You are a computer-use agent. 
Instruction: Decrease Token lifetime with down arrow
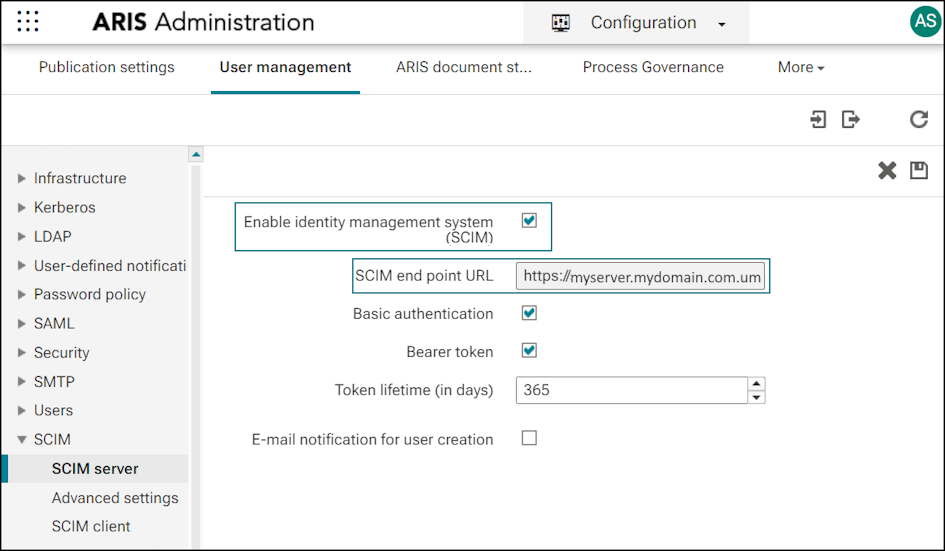point(756,397)
